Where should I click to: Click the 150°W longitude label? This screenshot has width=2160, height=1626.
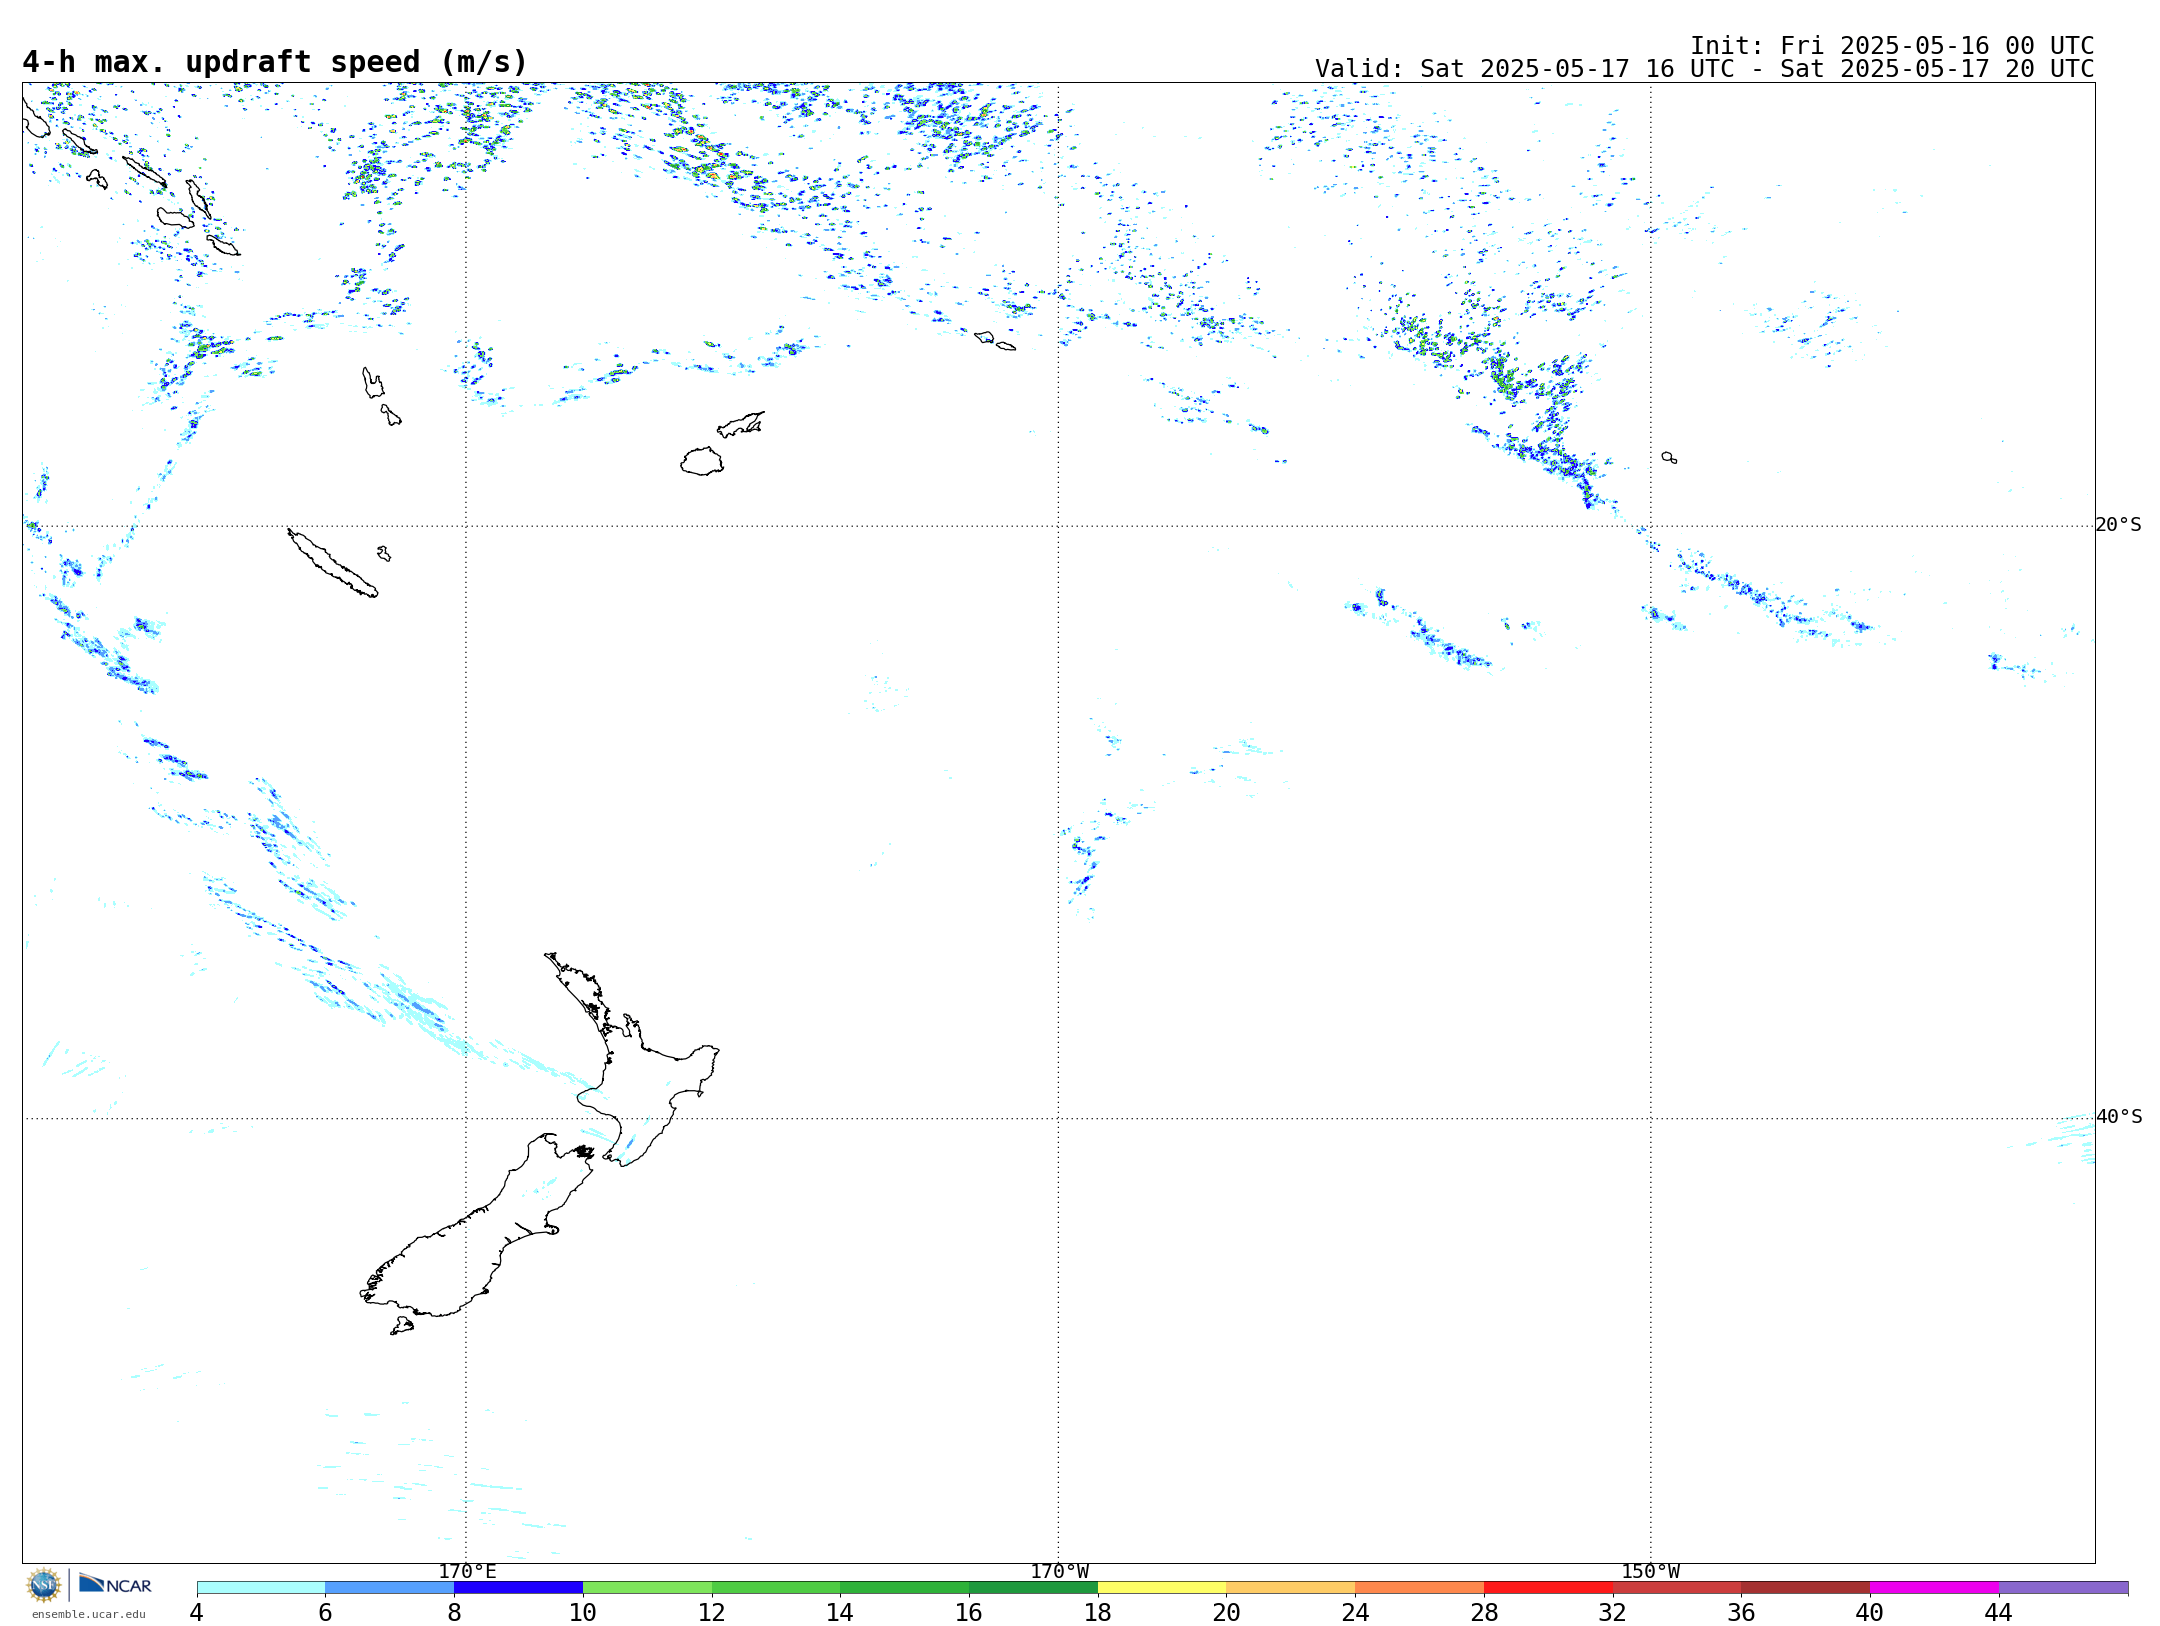pyautogui.click(x=1651, y=1571)
